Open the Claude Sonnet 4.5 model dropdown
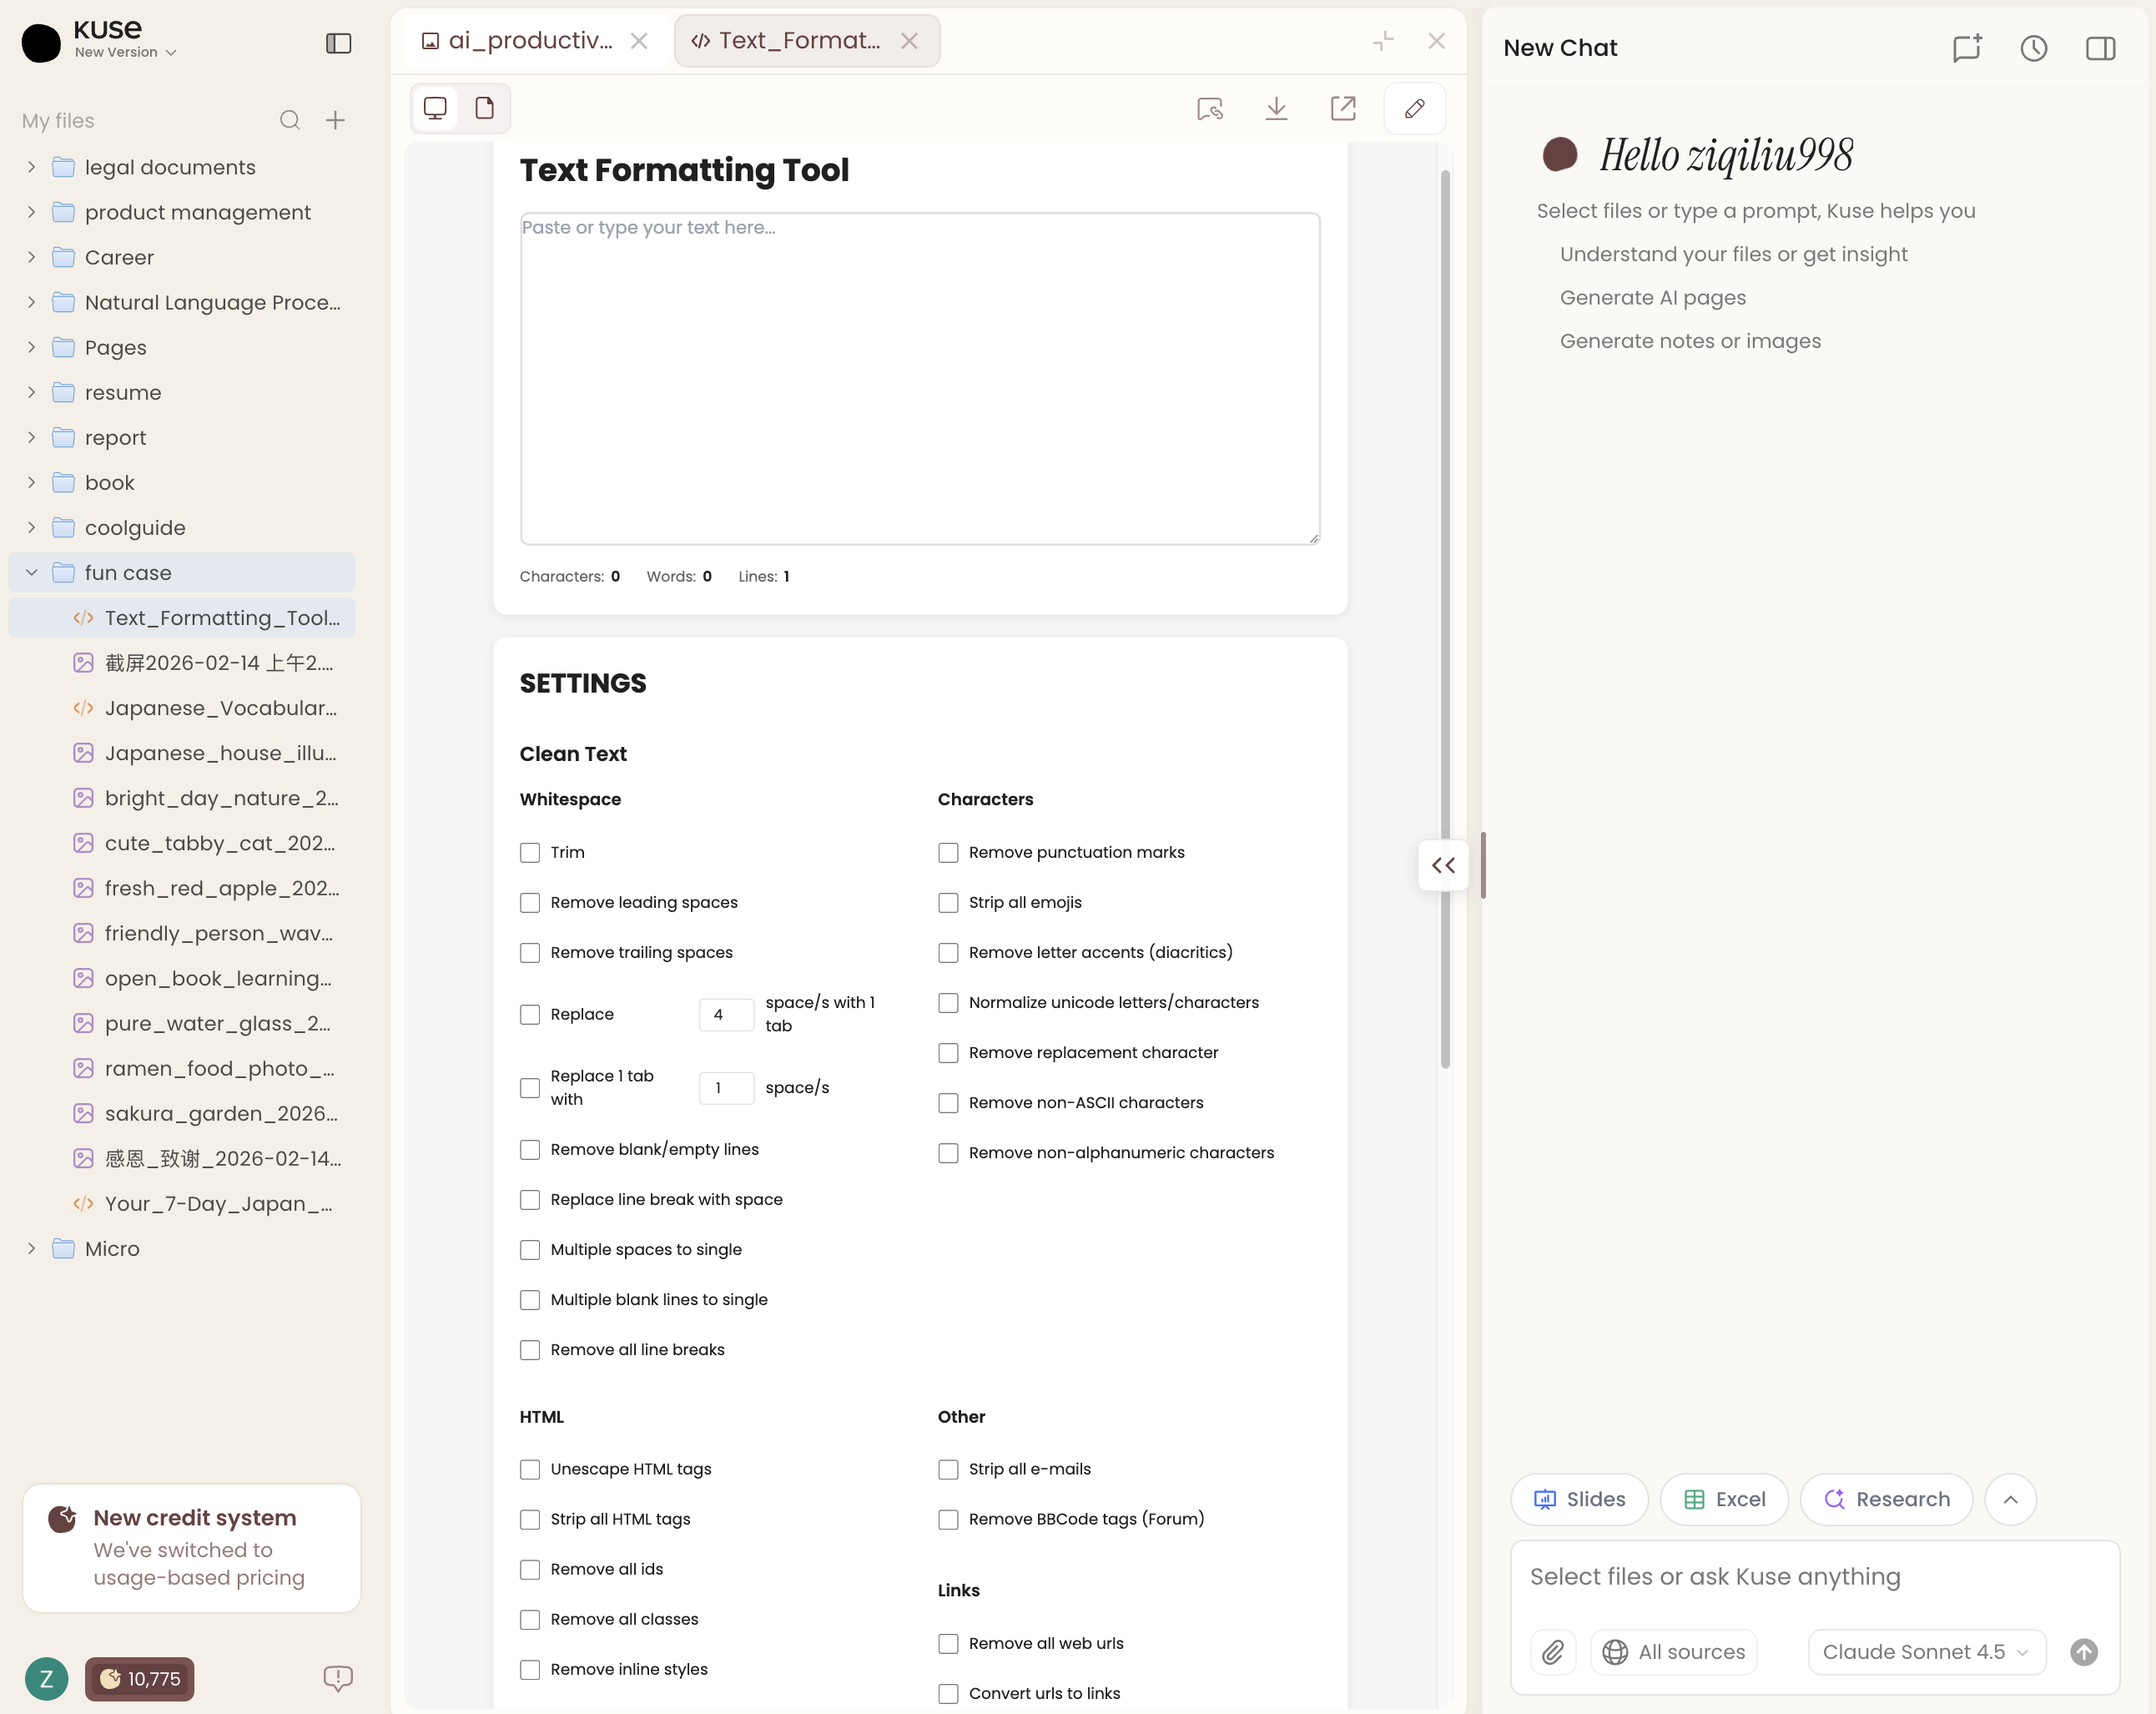 point(1926,1651)
